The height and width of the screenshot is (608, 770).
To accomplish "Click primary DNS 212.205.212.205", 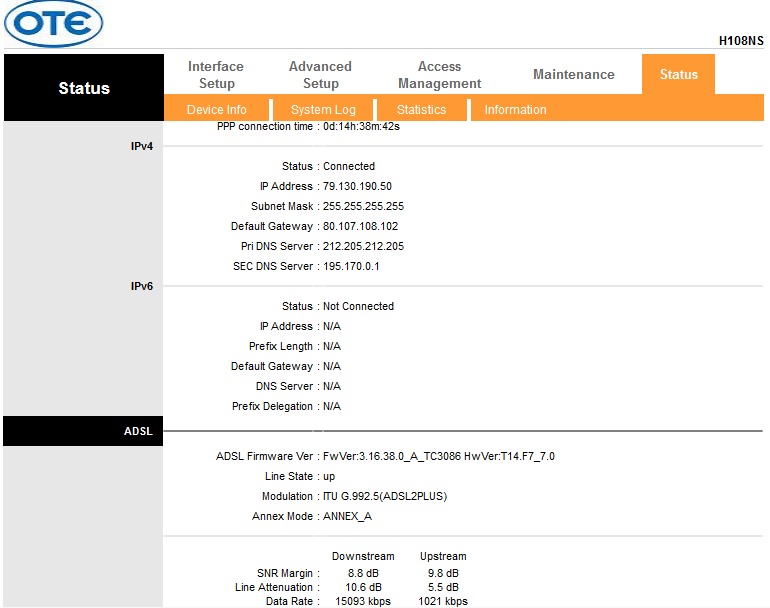I will pos(363,246).
